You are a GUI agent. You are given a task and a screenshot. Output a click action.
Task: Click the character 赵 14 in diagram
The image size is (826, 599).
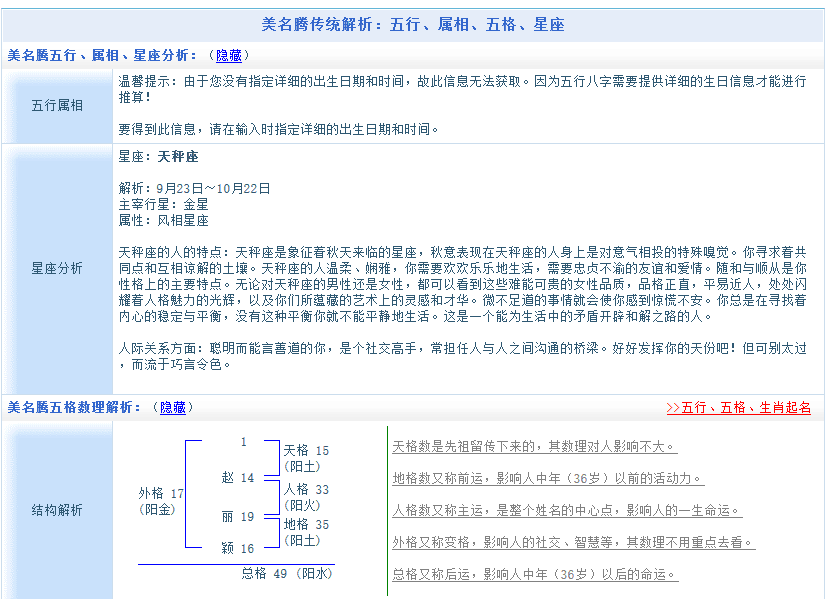pos(238,478)
